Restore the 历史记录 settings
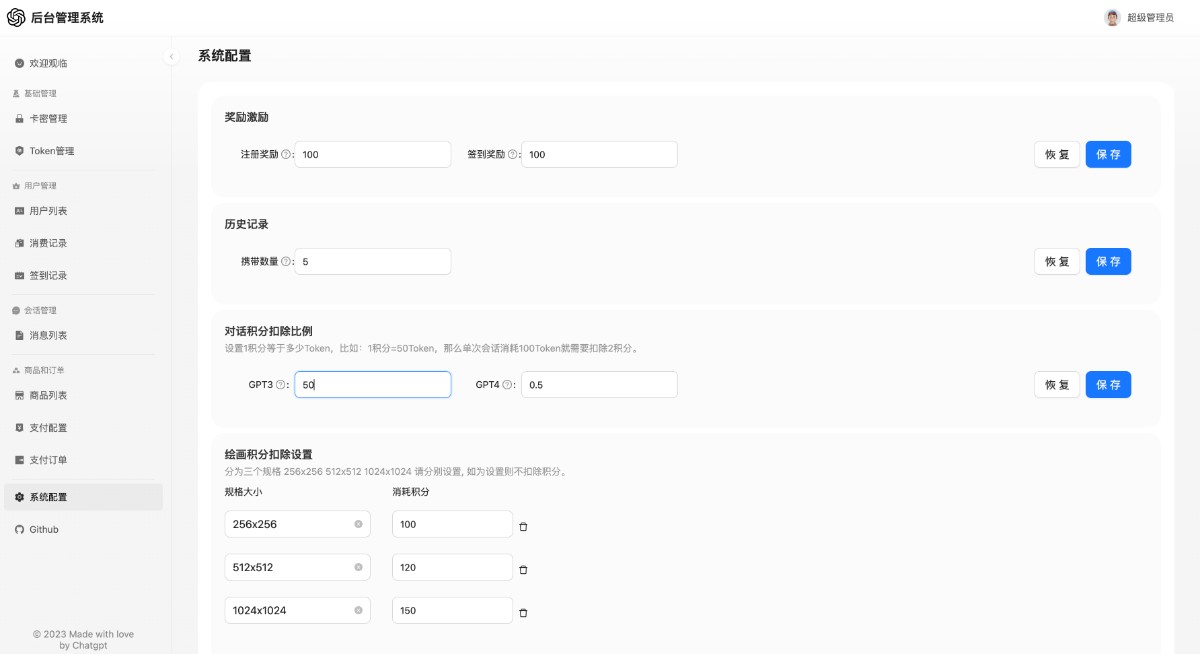The image size is (1200, 654). [x=1056, y=261]
